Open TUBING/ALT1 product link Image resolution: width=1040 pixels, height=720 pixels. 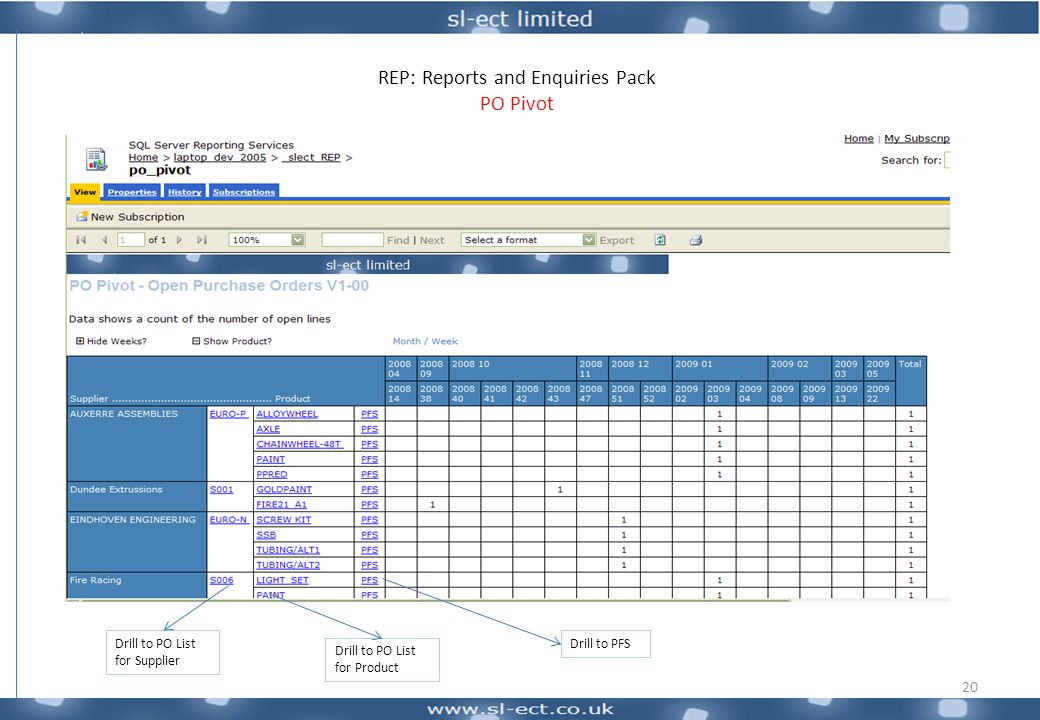tap(288, 550)
